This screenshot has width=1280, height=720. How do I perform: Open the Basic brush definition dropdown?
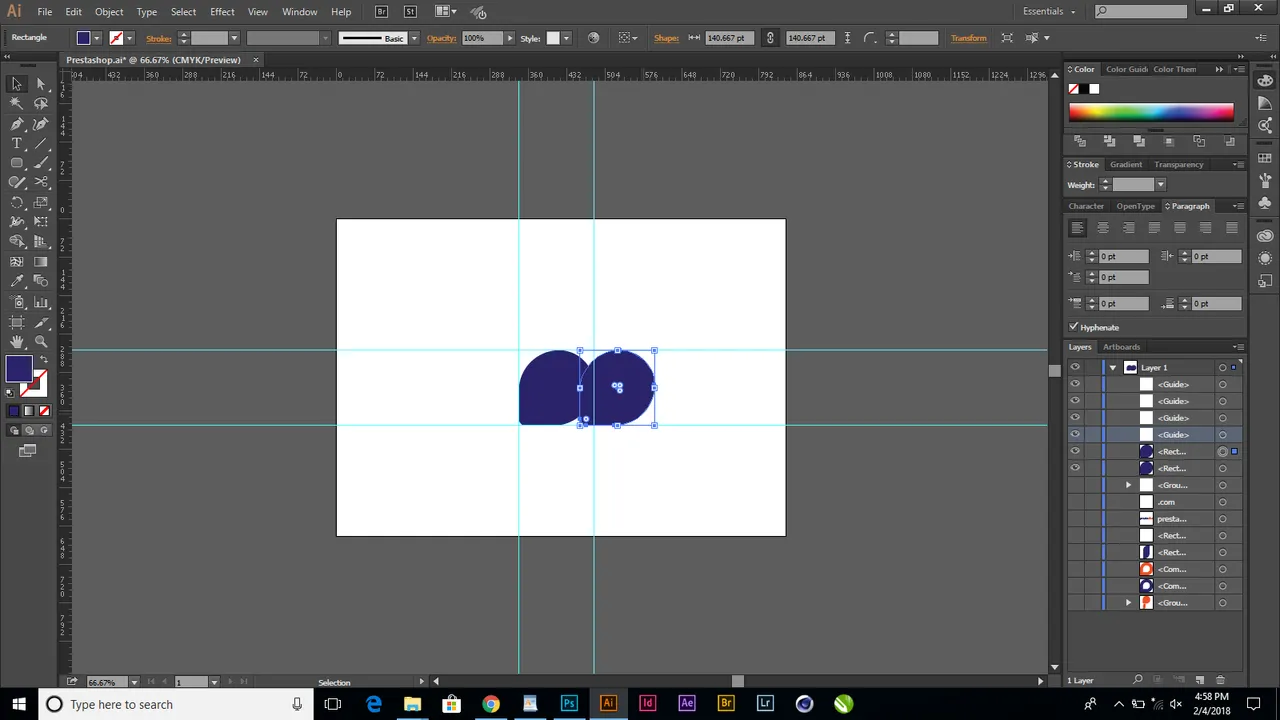tap(414, 38)
